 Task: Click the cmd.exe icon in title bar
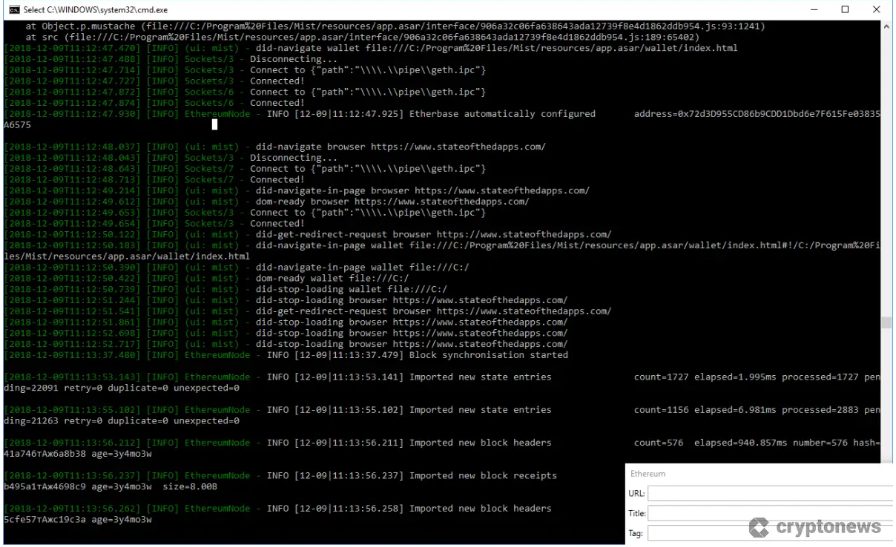(14, 9)
